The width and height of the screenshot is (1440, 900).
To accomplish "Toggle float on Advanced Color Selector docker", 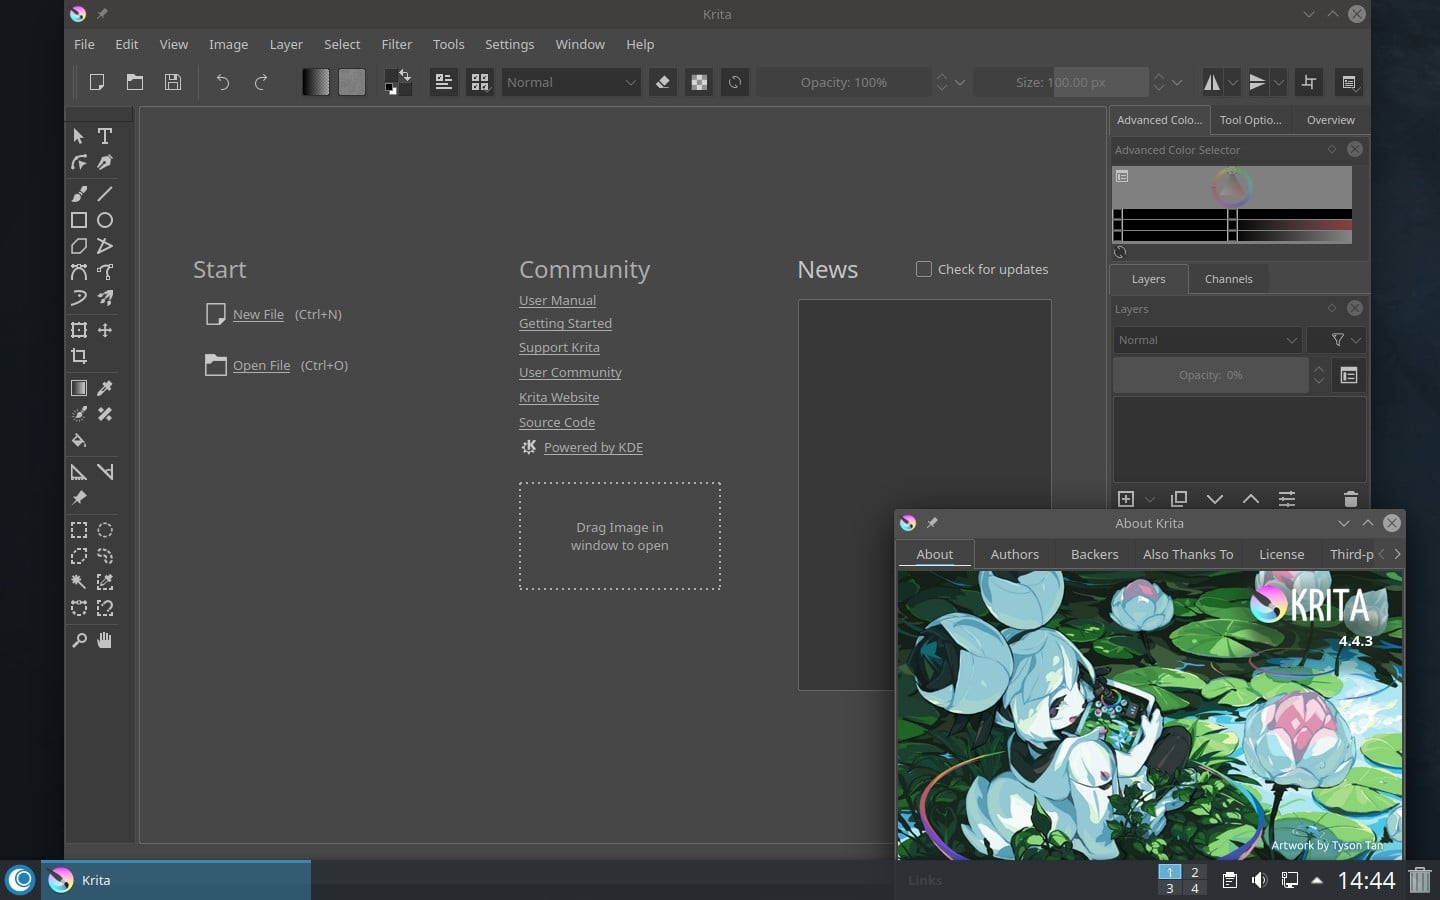I will click(x=1332, y=149).
